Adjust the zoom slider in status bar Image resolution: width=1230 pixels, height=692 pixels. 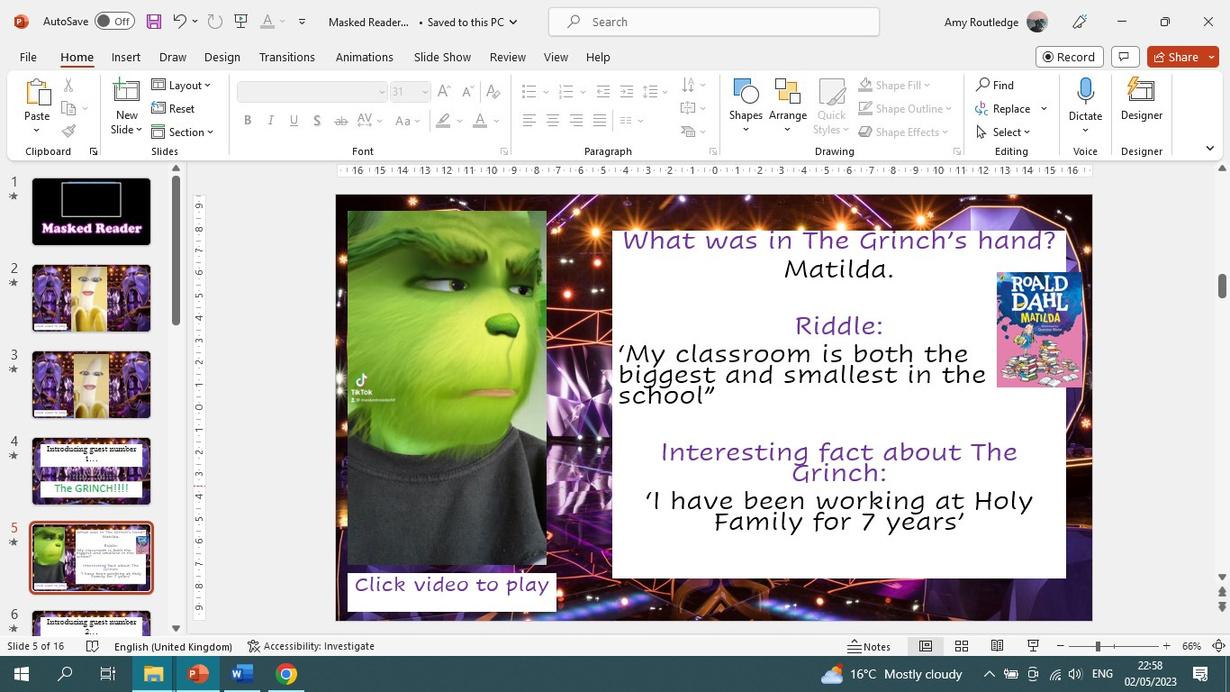click(1098, 646)
